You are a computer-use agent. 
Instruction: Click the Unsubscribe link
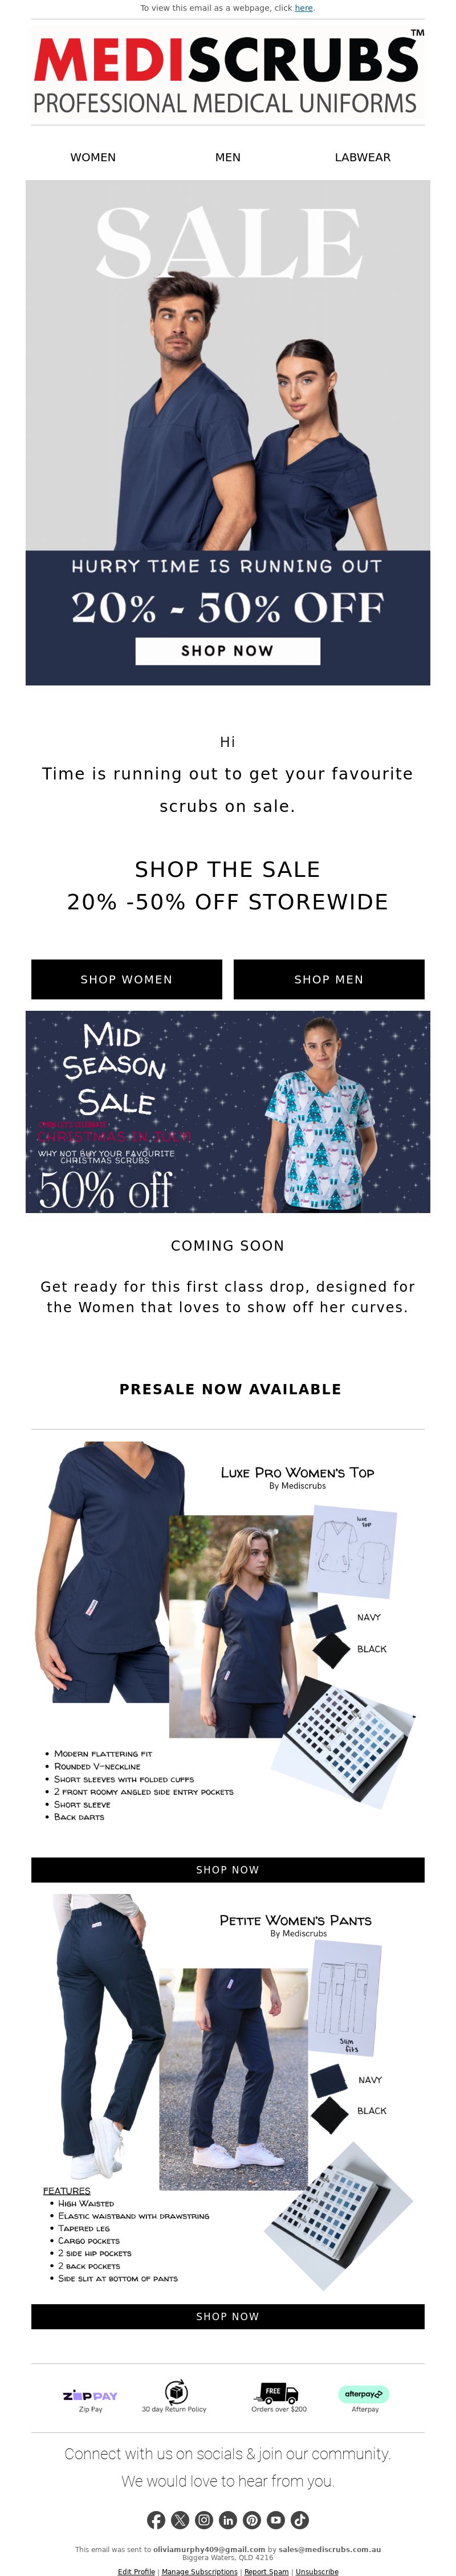[x=317, y=2571]
